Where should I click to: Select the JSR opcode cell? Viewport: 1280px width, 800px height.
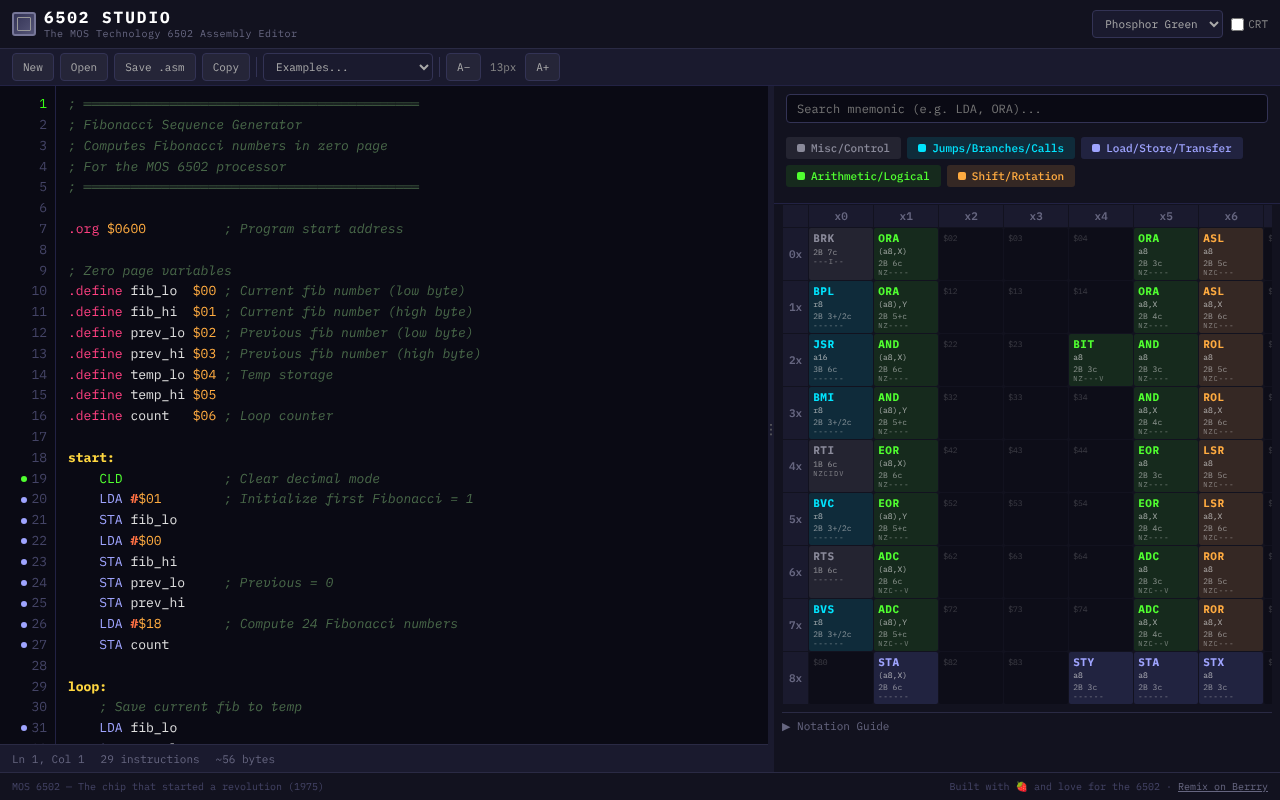tap(841, 360)
